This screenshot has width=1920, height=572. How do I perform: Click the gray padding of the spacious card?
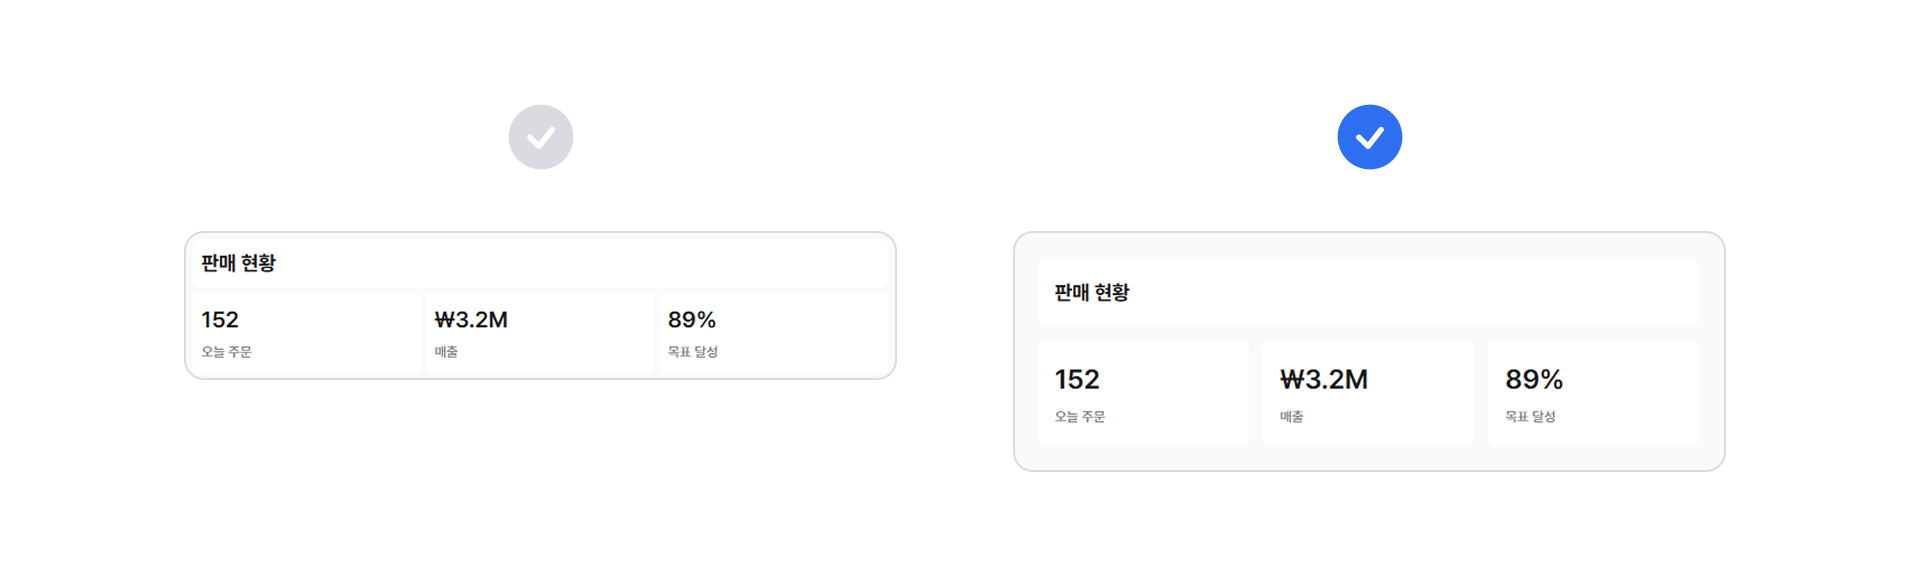(x=1368, y=458)
